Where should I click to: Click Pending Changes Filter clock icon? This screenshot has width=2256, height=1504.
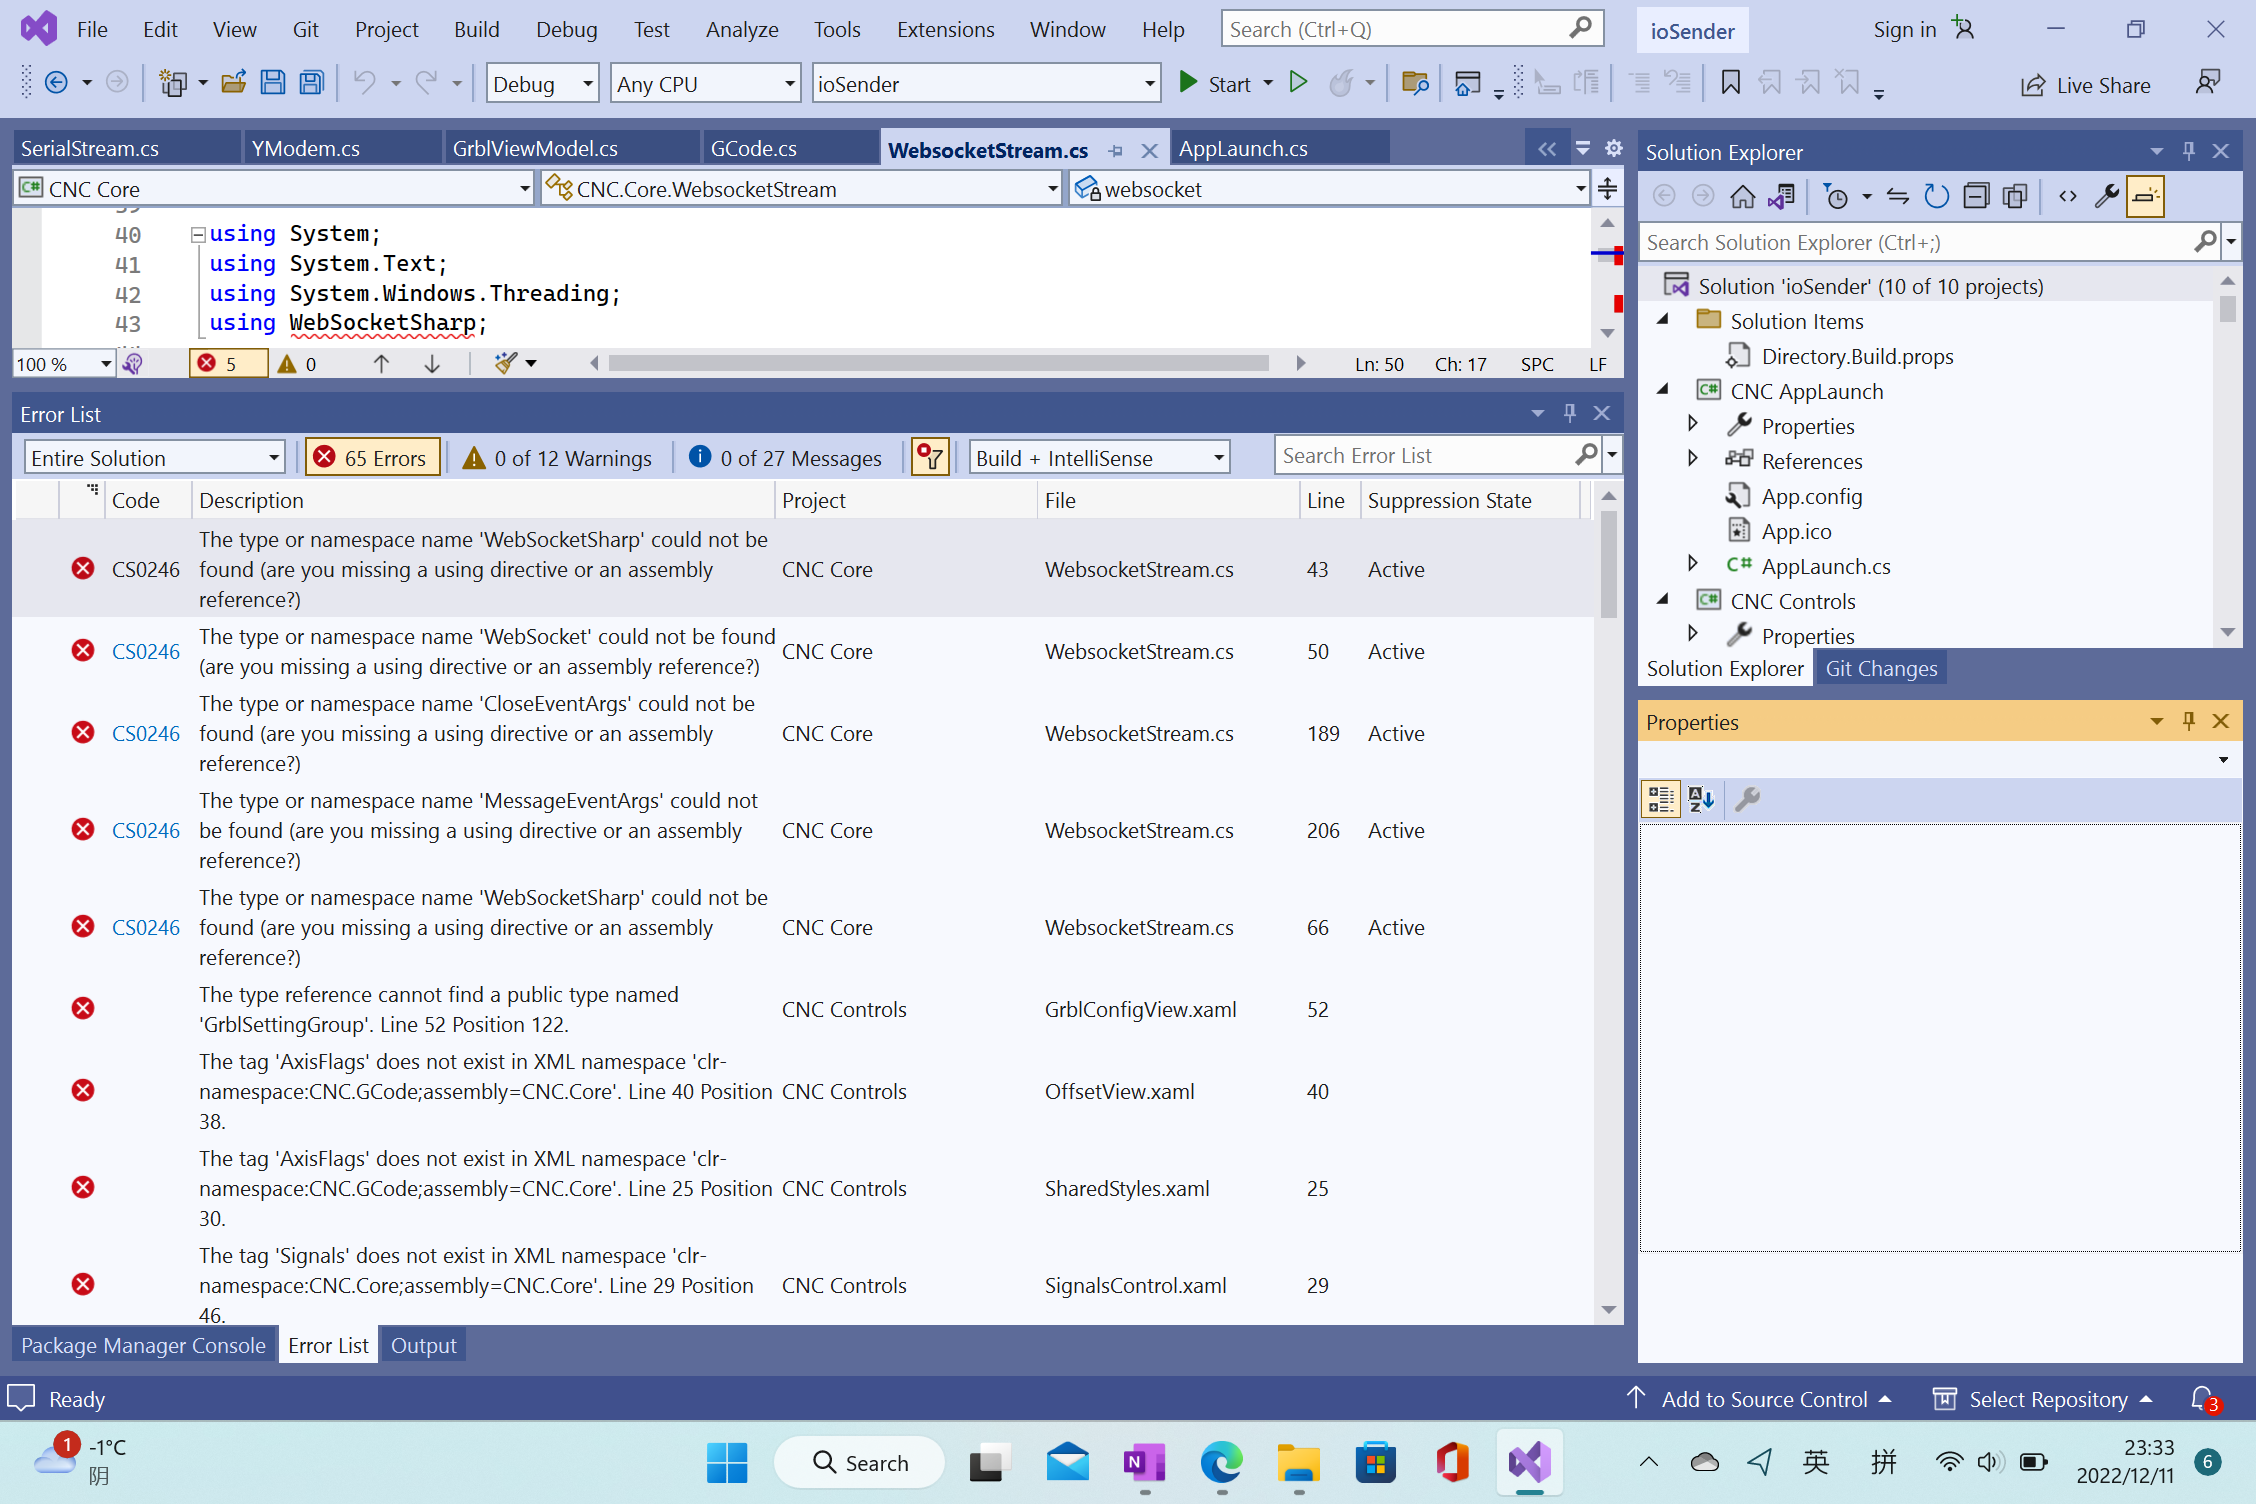[x=1836, y=196]
